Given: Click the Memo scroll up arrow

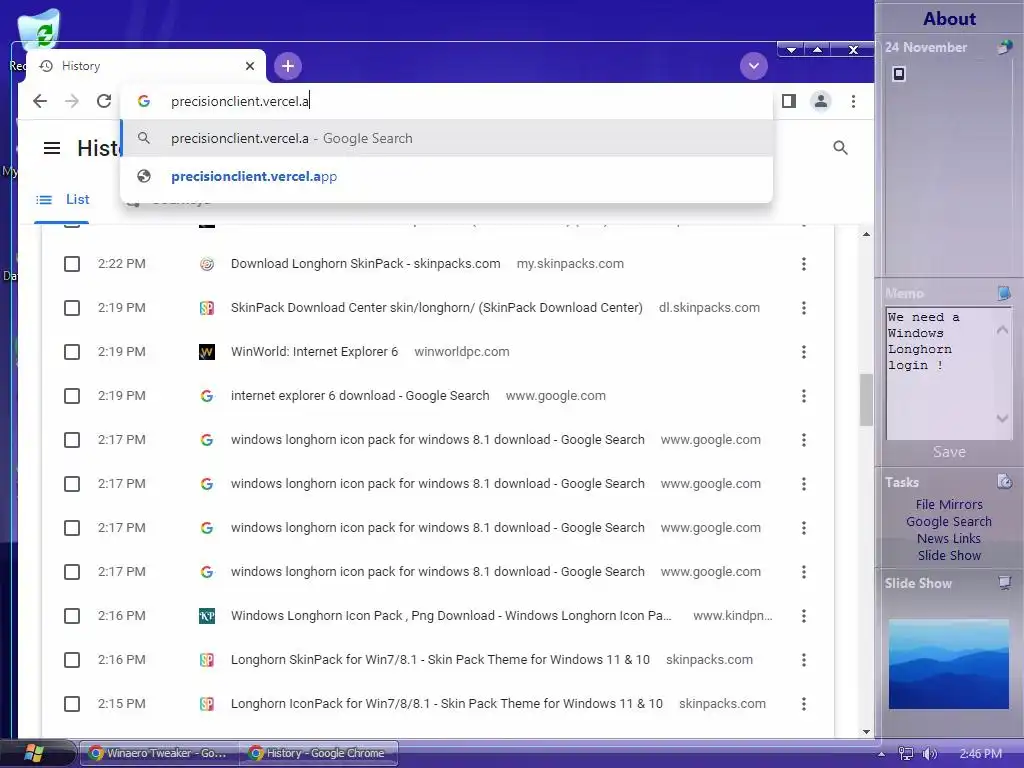Looking at the screenshot, I should click(x=1002, y=330).
